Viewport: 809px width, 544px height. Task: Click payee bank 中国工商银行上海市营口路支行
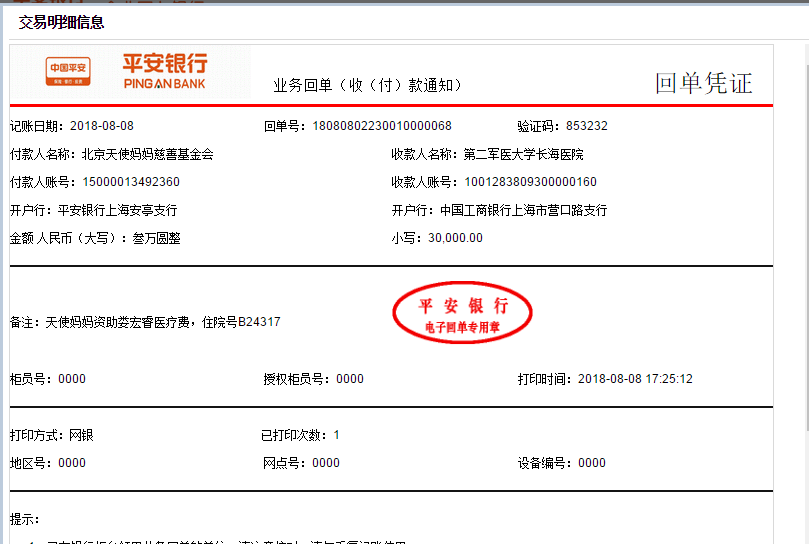tap(523, 210)
